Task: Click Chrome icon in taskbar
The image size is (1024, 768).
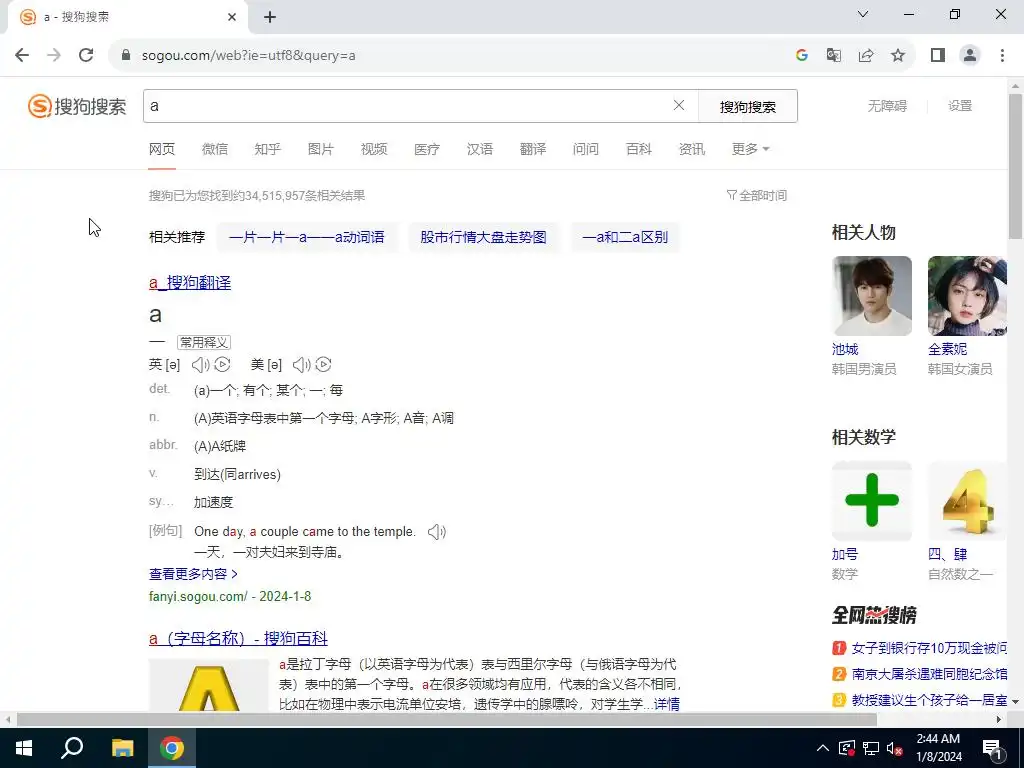Action: pos(172,748)
